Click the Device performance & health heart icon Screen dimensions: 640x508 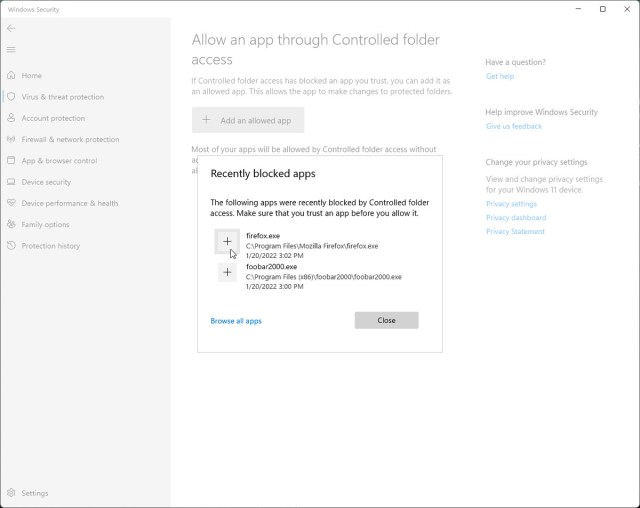click(x=11, y=203)
